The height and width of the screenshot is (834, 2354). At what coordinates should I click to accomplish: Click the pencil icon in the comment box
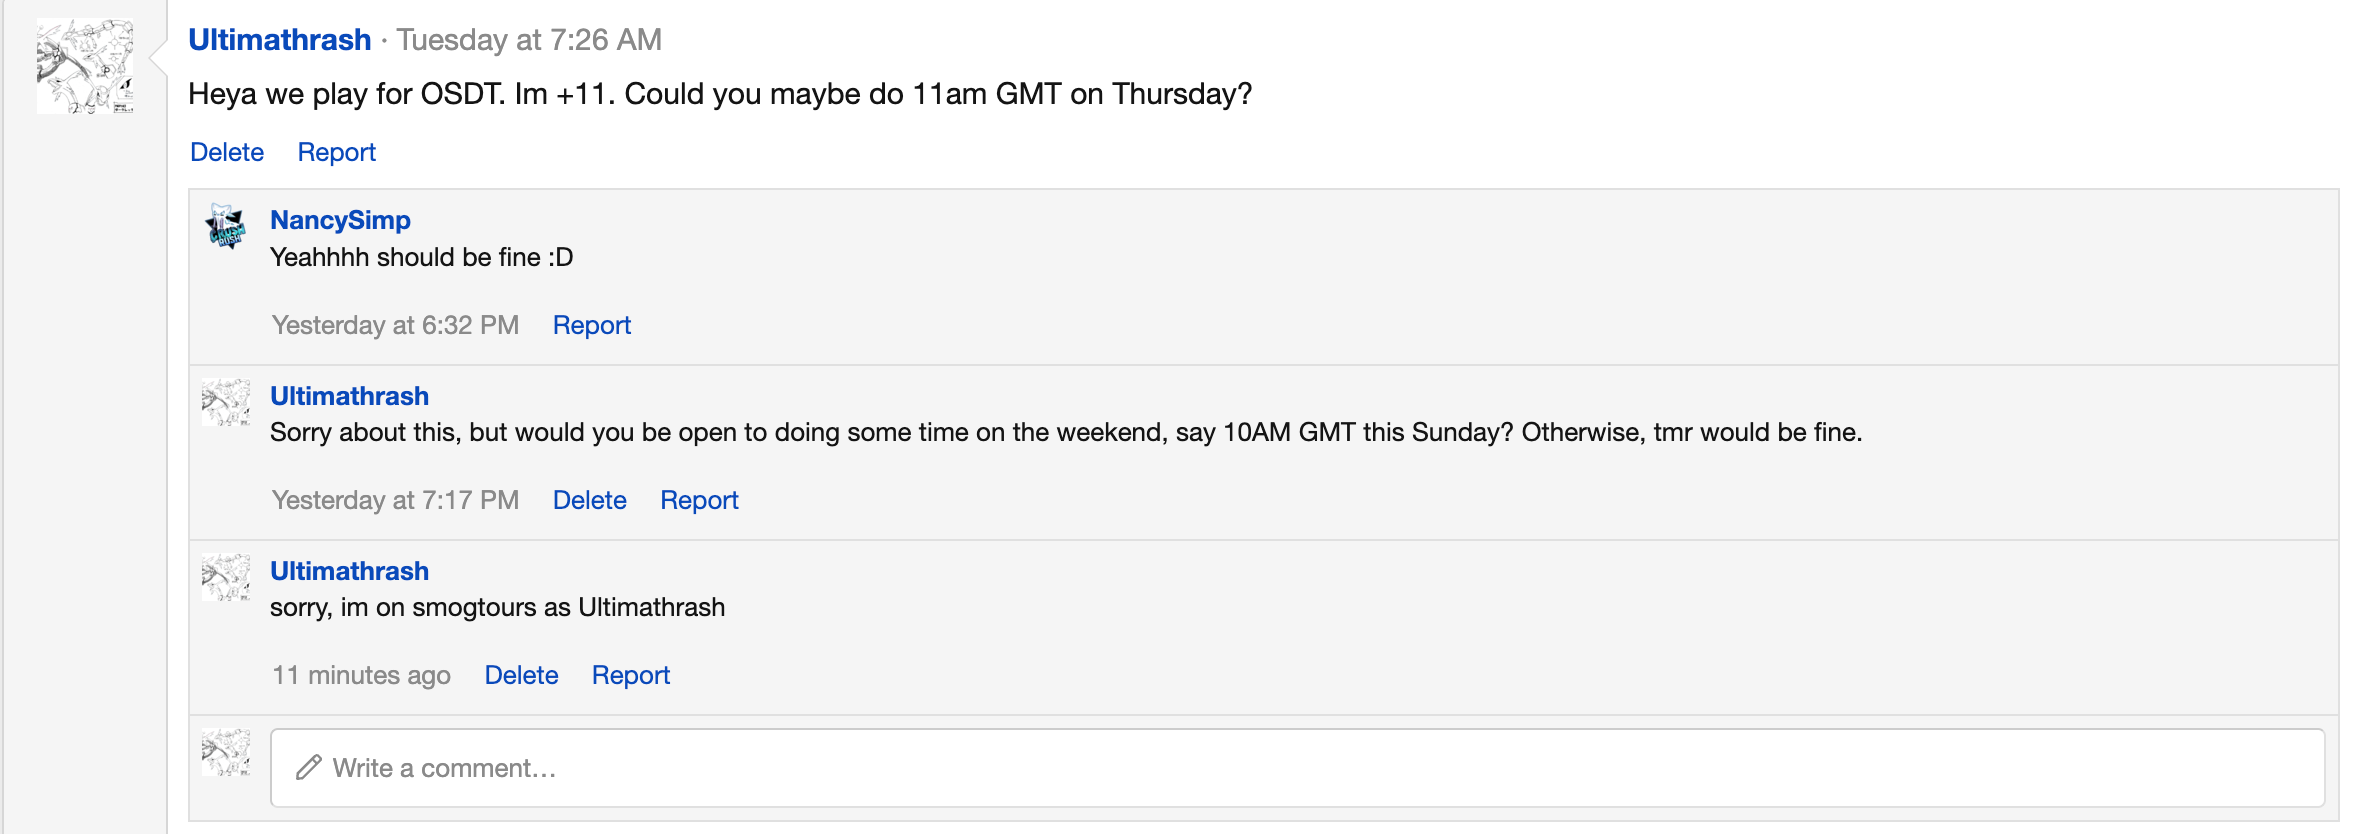[308, 767]
